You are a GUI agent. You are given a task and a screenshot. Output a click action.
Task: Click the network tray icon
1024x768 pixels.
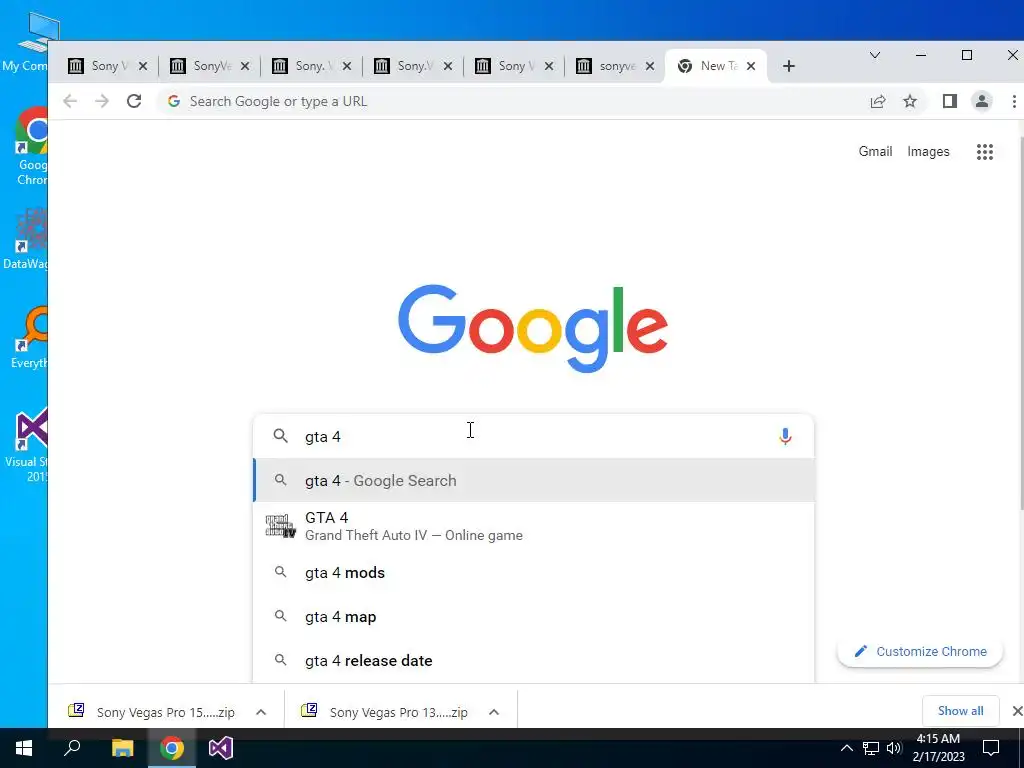[871, 748]
